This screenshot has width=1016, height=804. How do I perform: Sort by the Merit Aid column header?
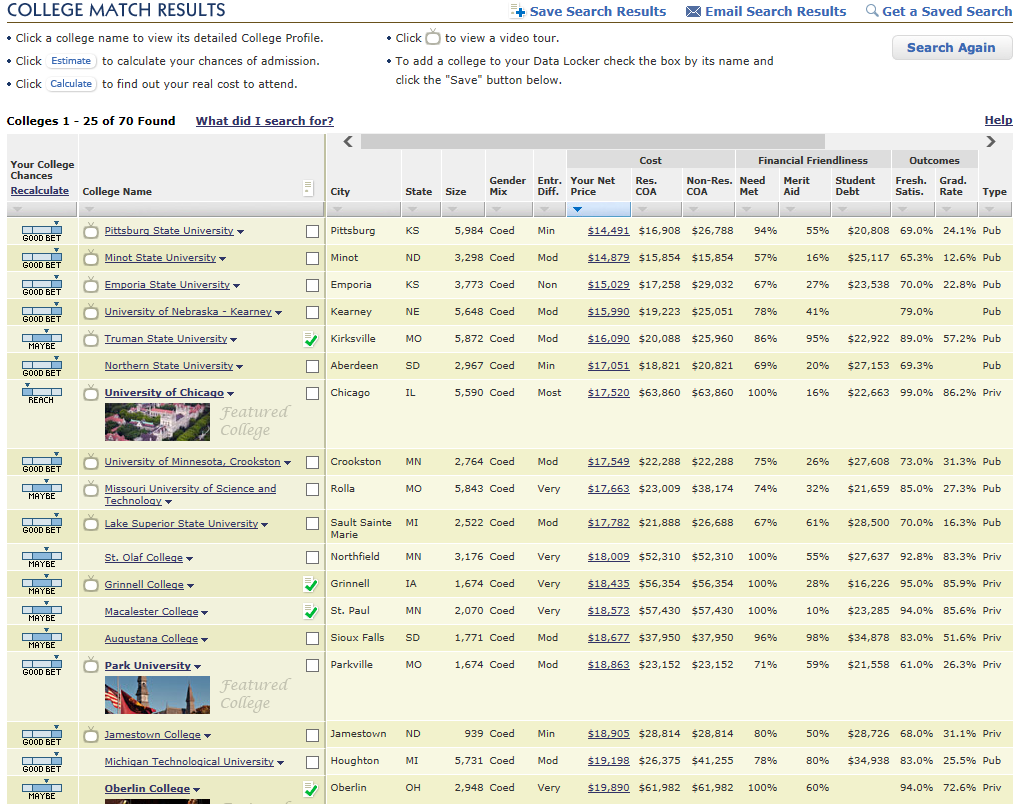(x=796, y=186)
